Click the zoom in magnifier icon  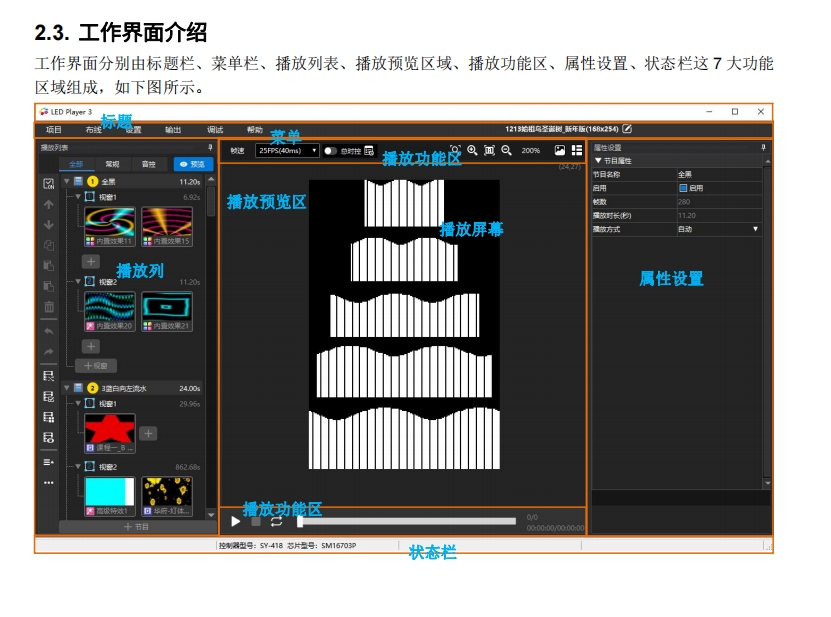472,150
